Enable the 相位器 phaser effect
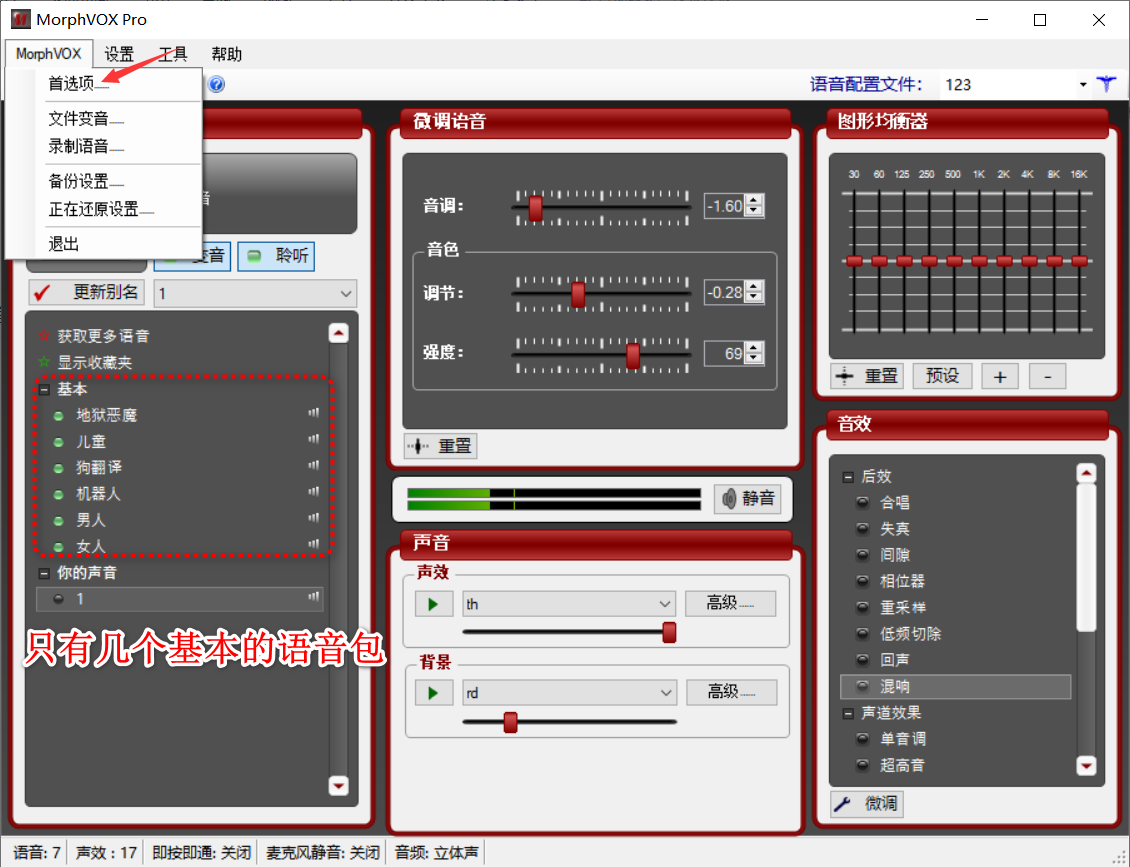Image resolution: width=1130 pixels, height=867 pixels. coord(862,581)
